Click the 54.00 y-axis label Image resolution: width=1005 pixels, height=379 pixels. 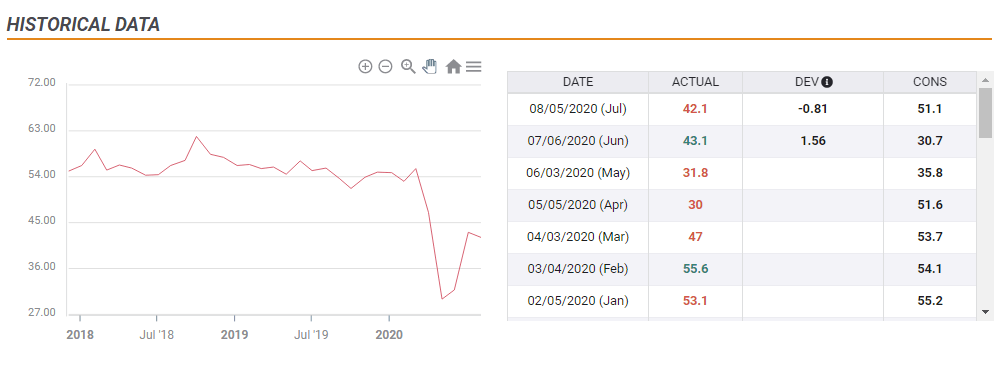tap(41, 175)
